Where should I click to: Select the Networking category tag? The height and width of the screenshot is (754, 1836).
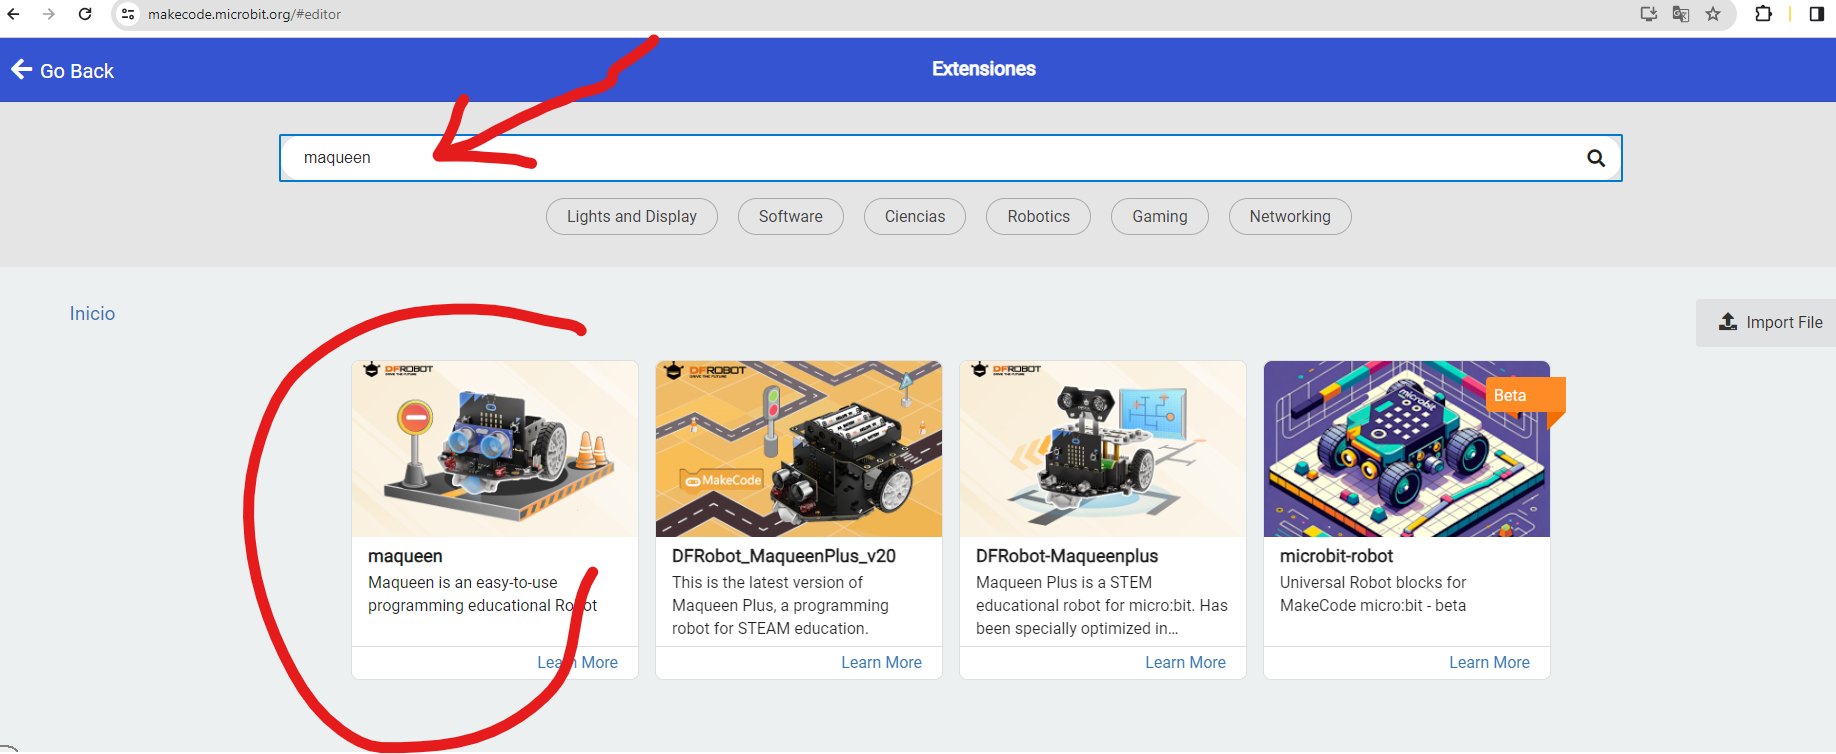(x=1289, y=216)
